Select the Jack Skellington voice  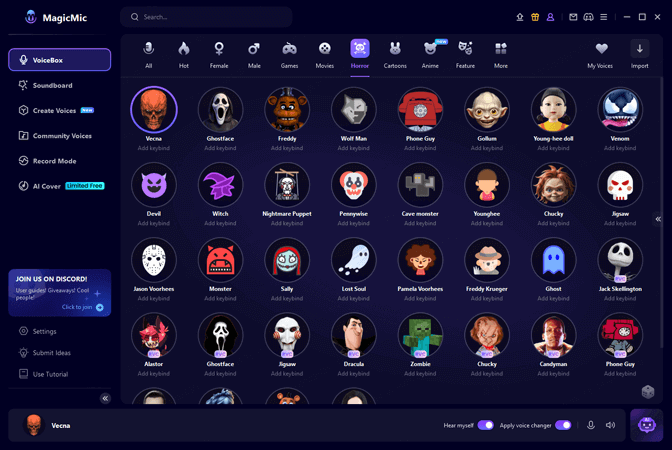620,260
